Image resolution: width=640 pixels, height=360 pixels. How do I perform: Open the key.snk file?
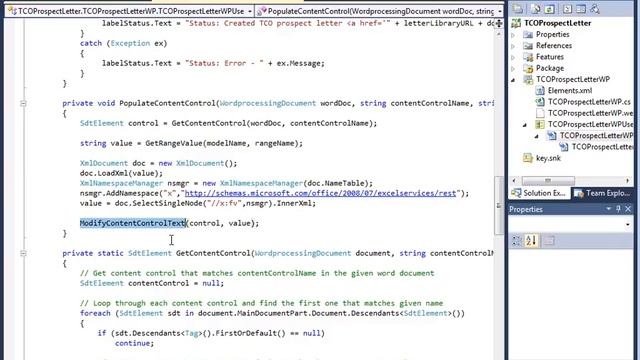[548, 158]
